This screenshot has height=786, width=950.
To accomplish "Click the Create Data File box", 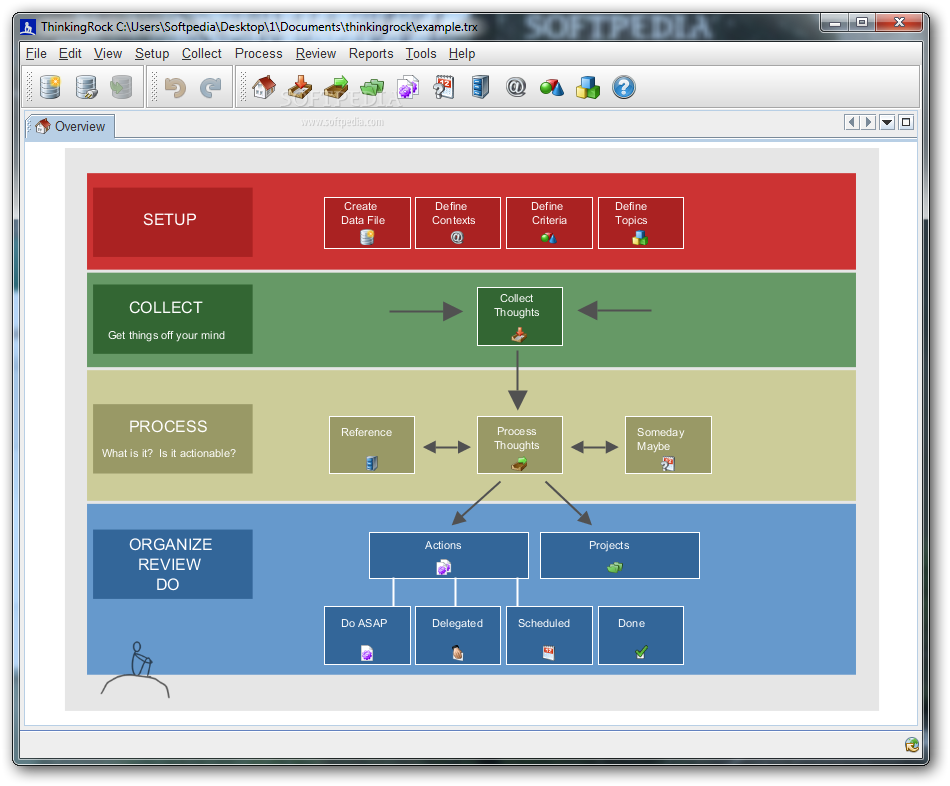I will [x=367, y=222].
